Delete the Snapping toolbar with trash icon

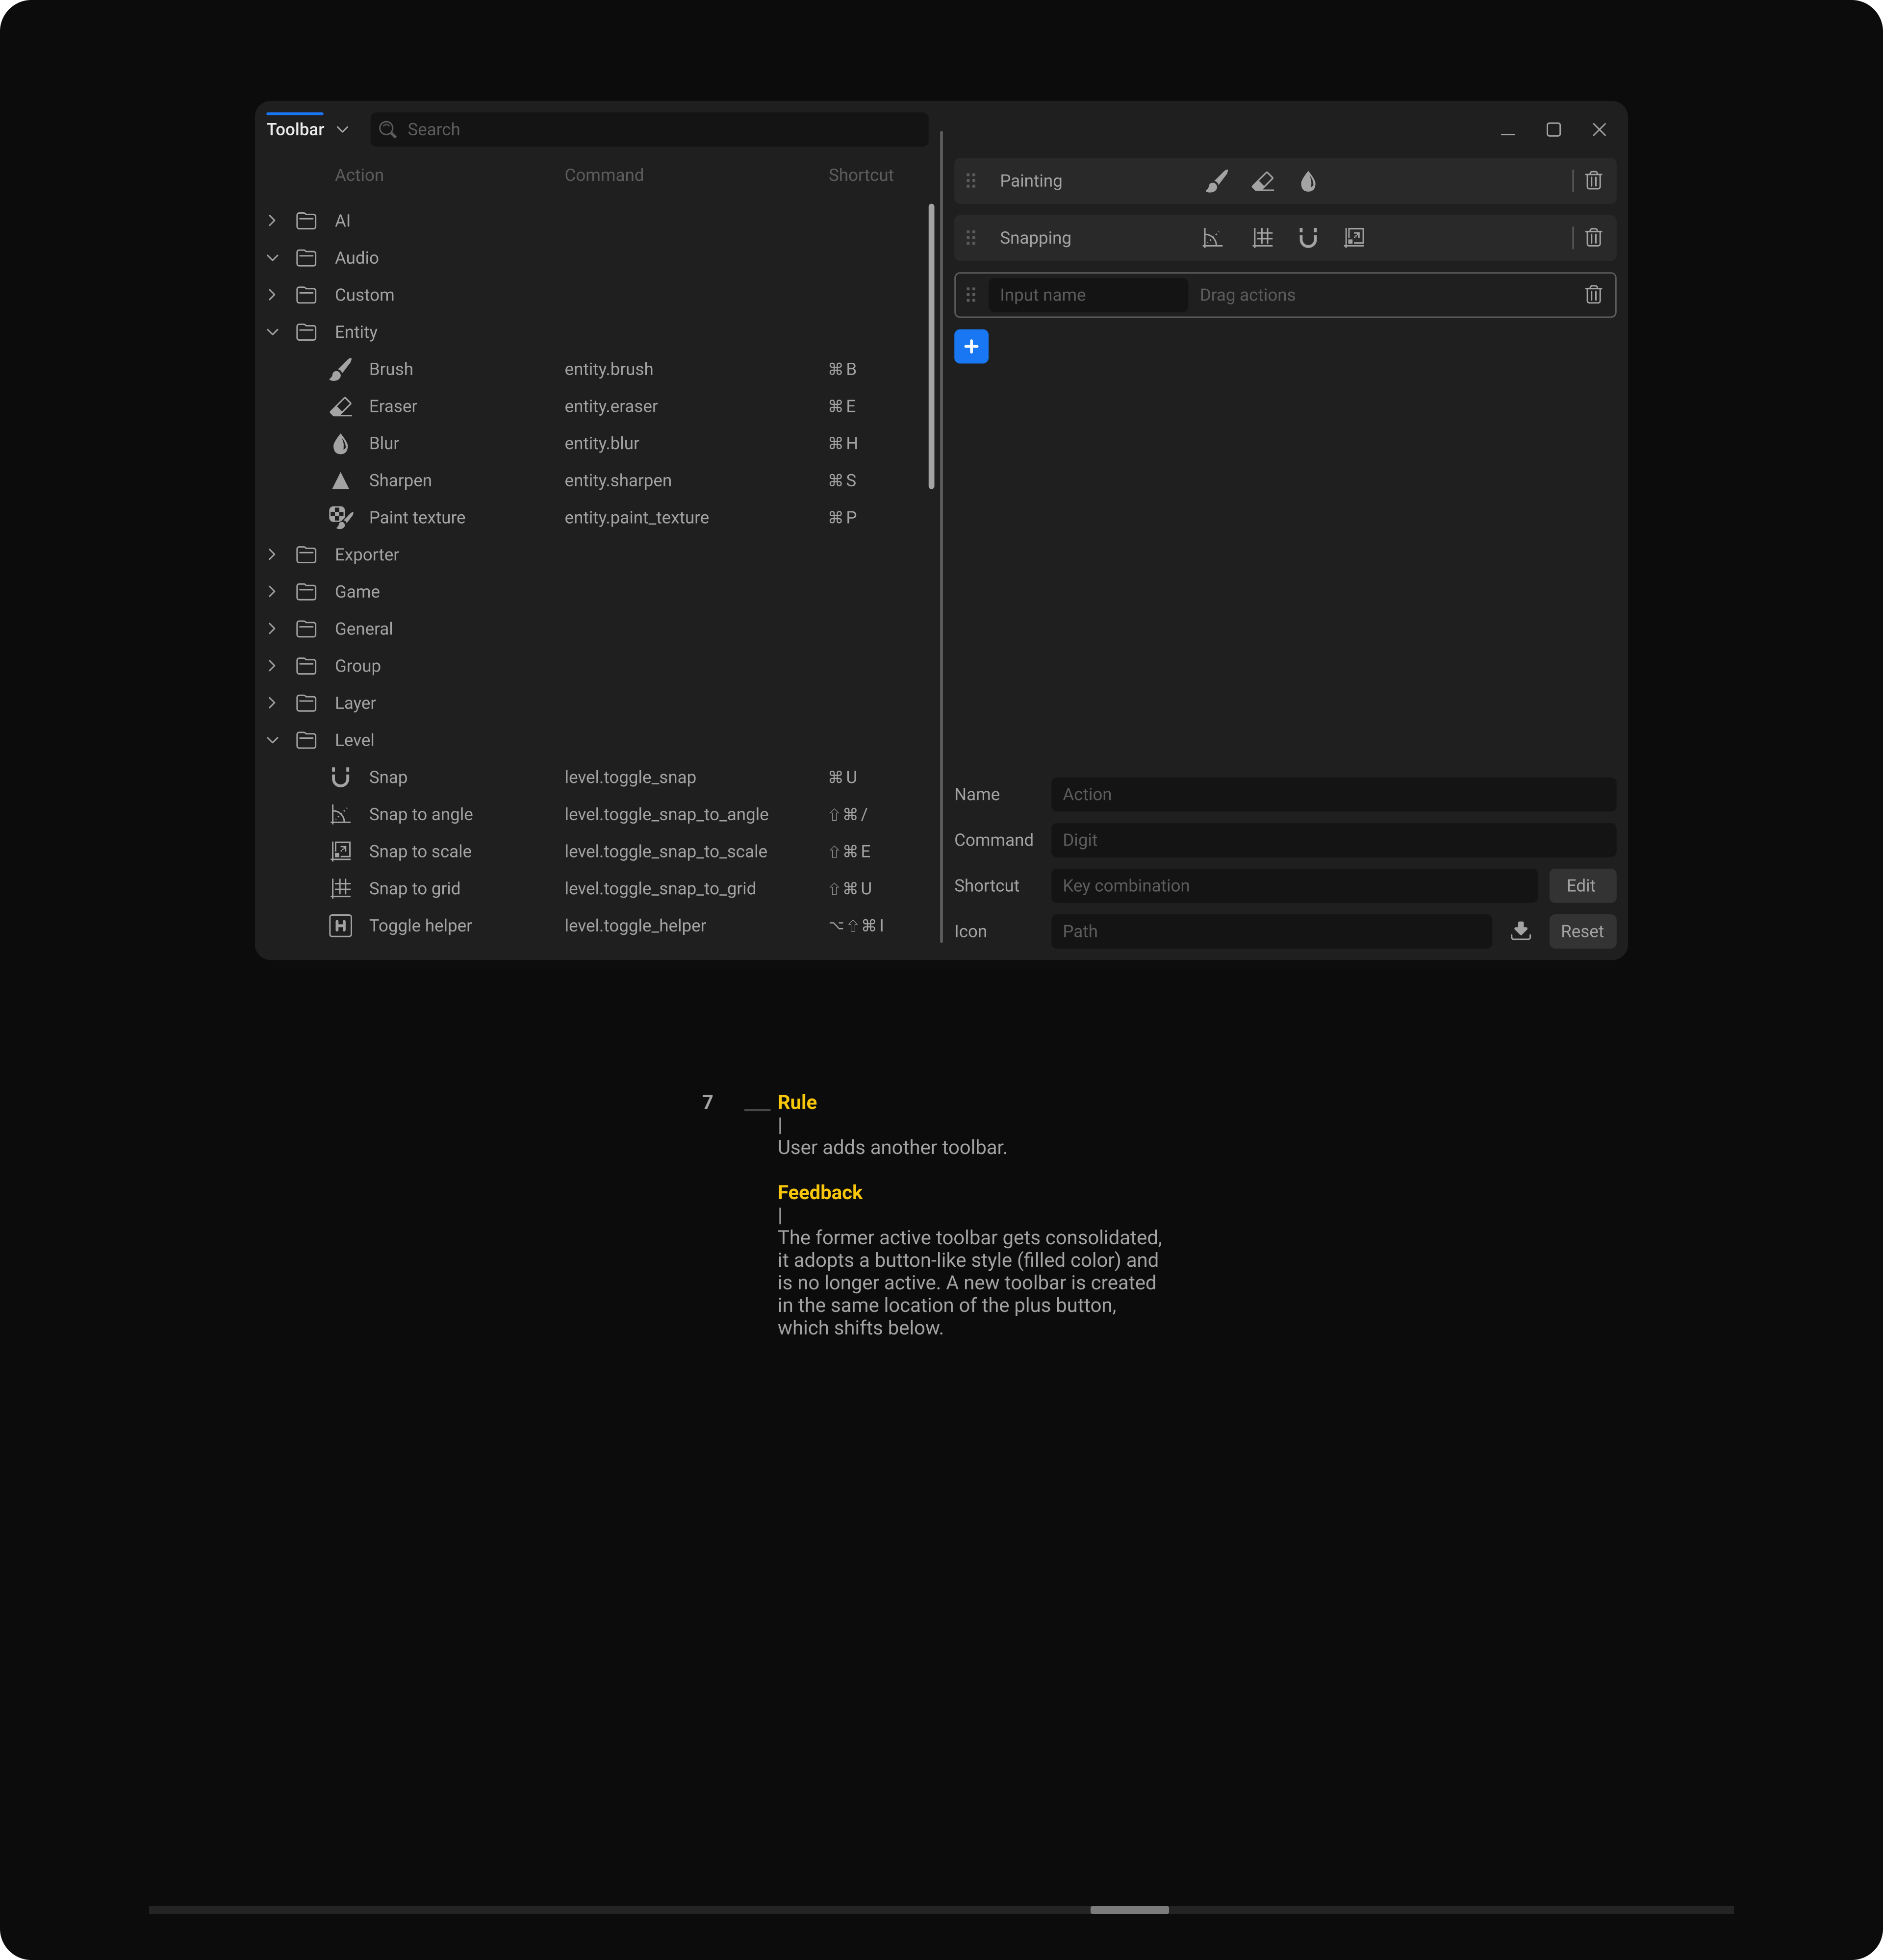click(x=1593, y=238)
